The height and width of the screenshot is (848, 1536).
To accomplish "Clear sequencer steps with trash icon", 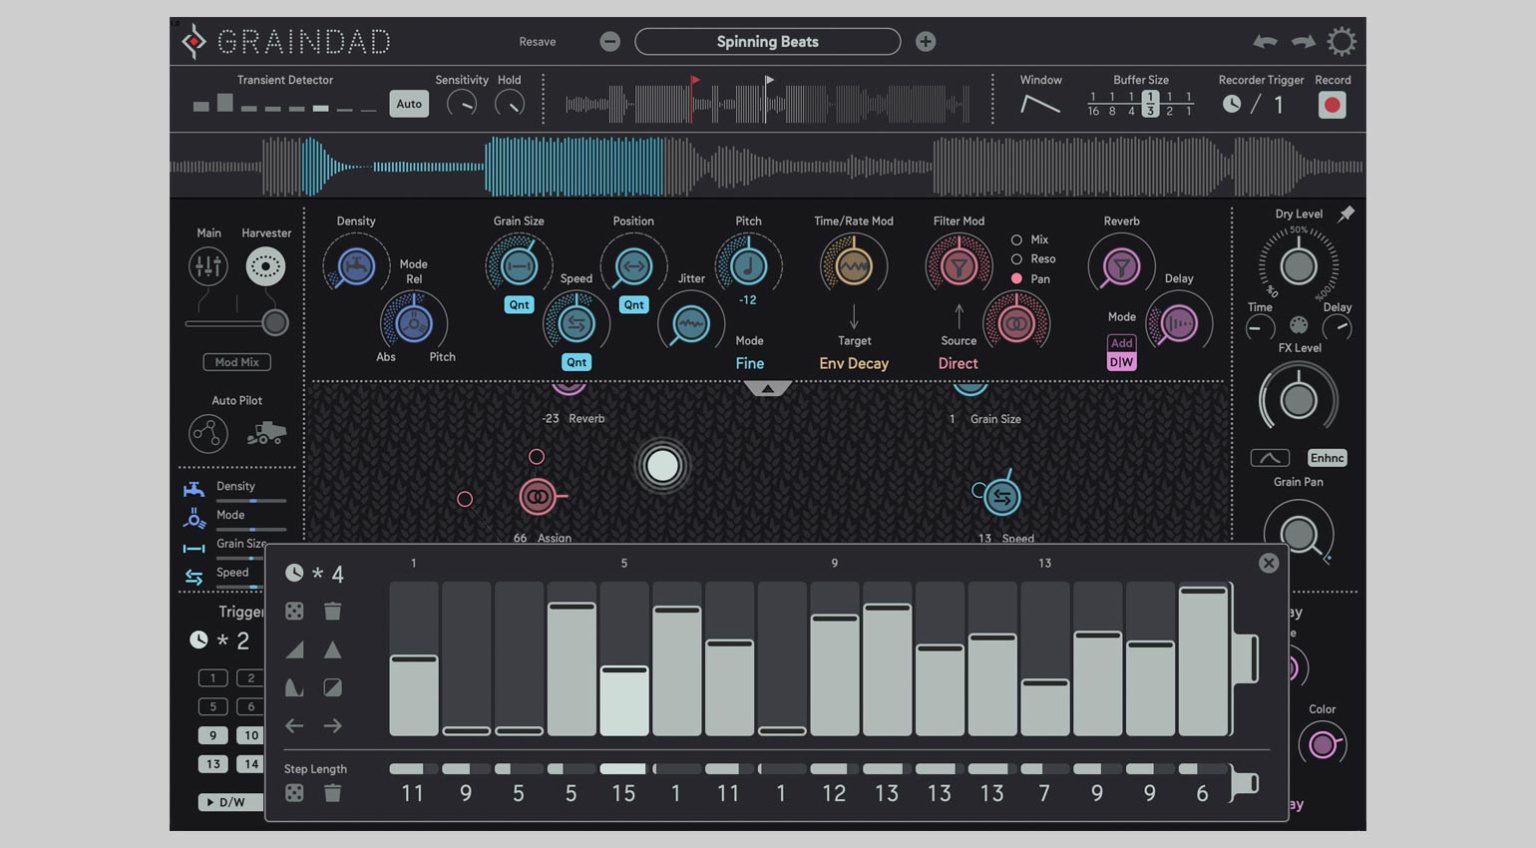I will click(x=333, y=611).
